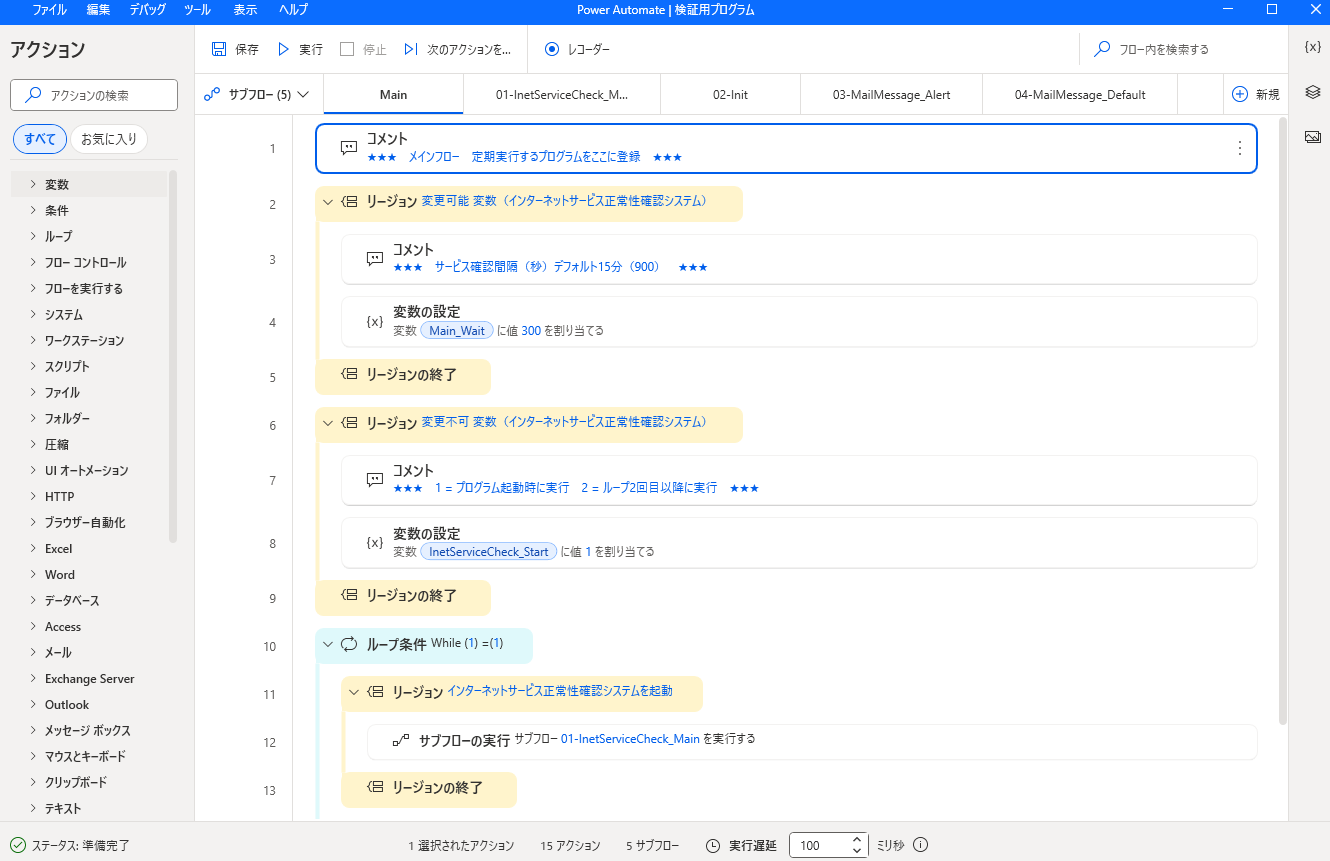
Task: Open the ツール menu
Action: [197, 10]
